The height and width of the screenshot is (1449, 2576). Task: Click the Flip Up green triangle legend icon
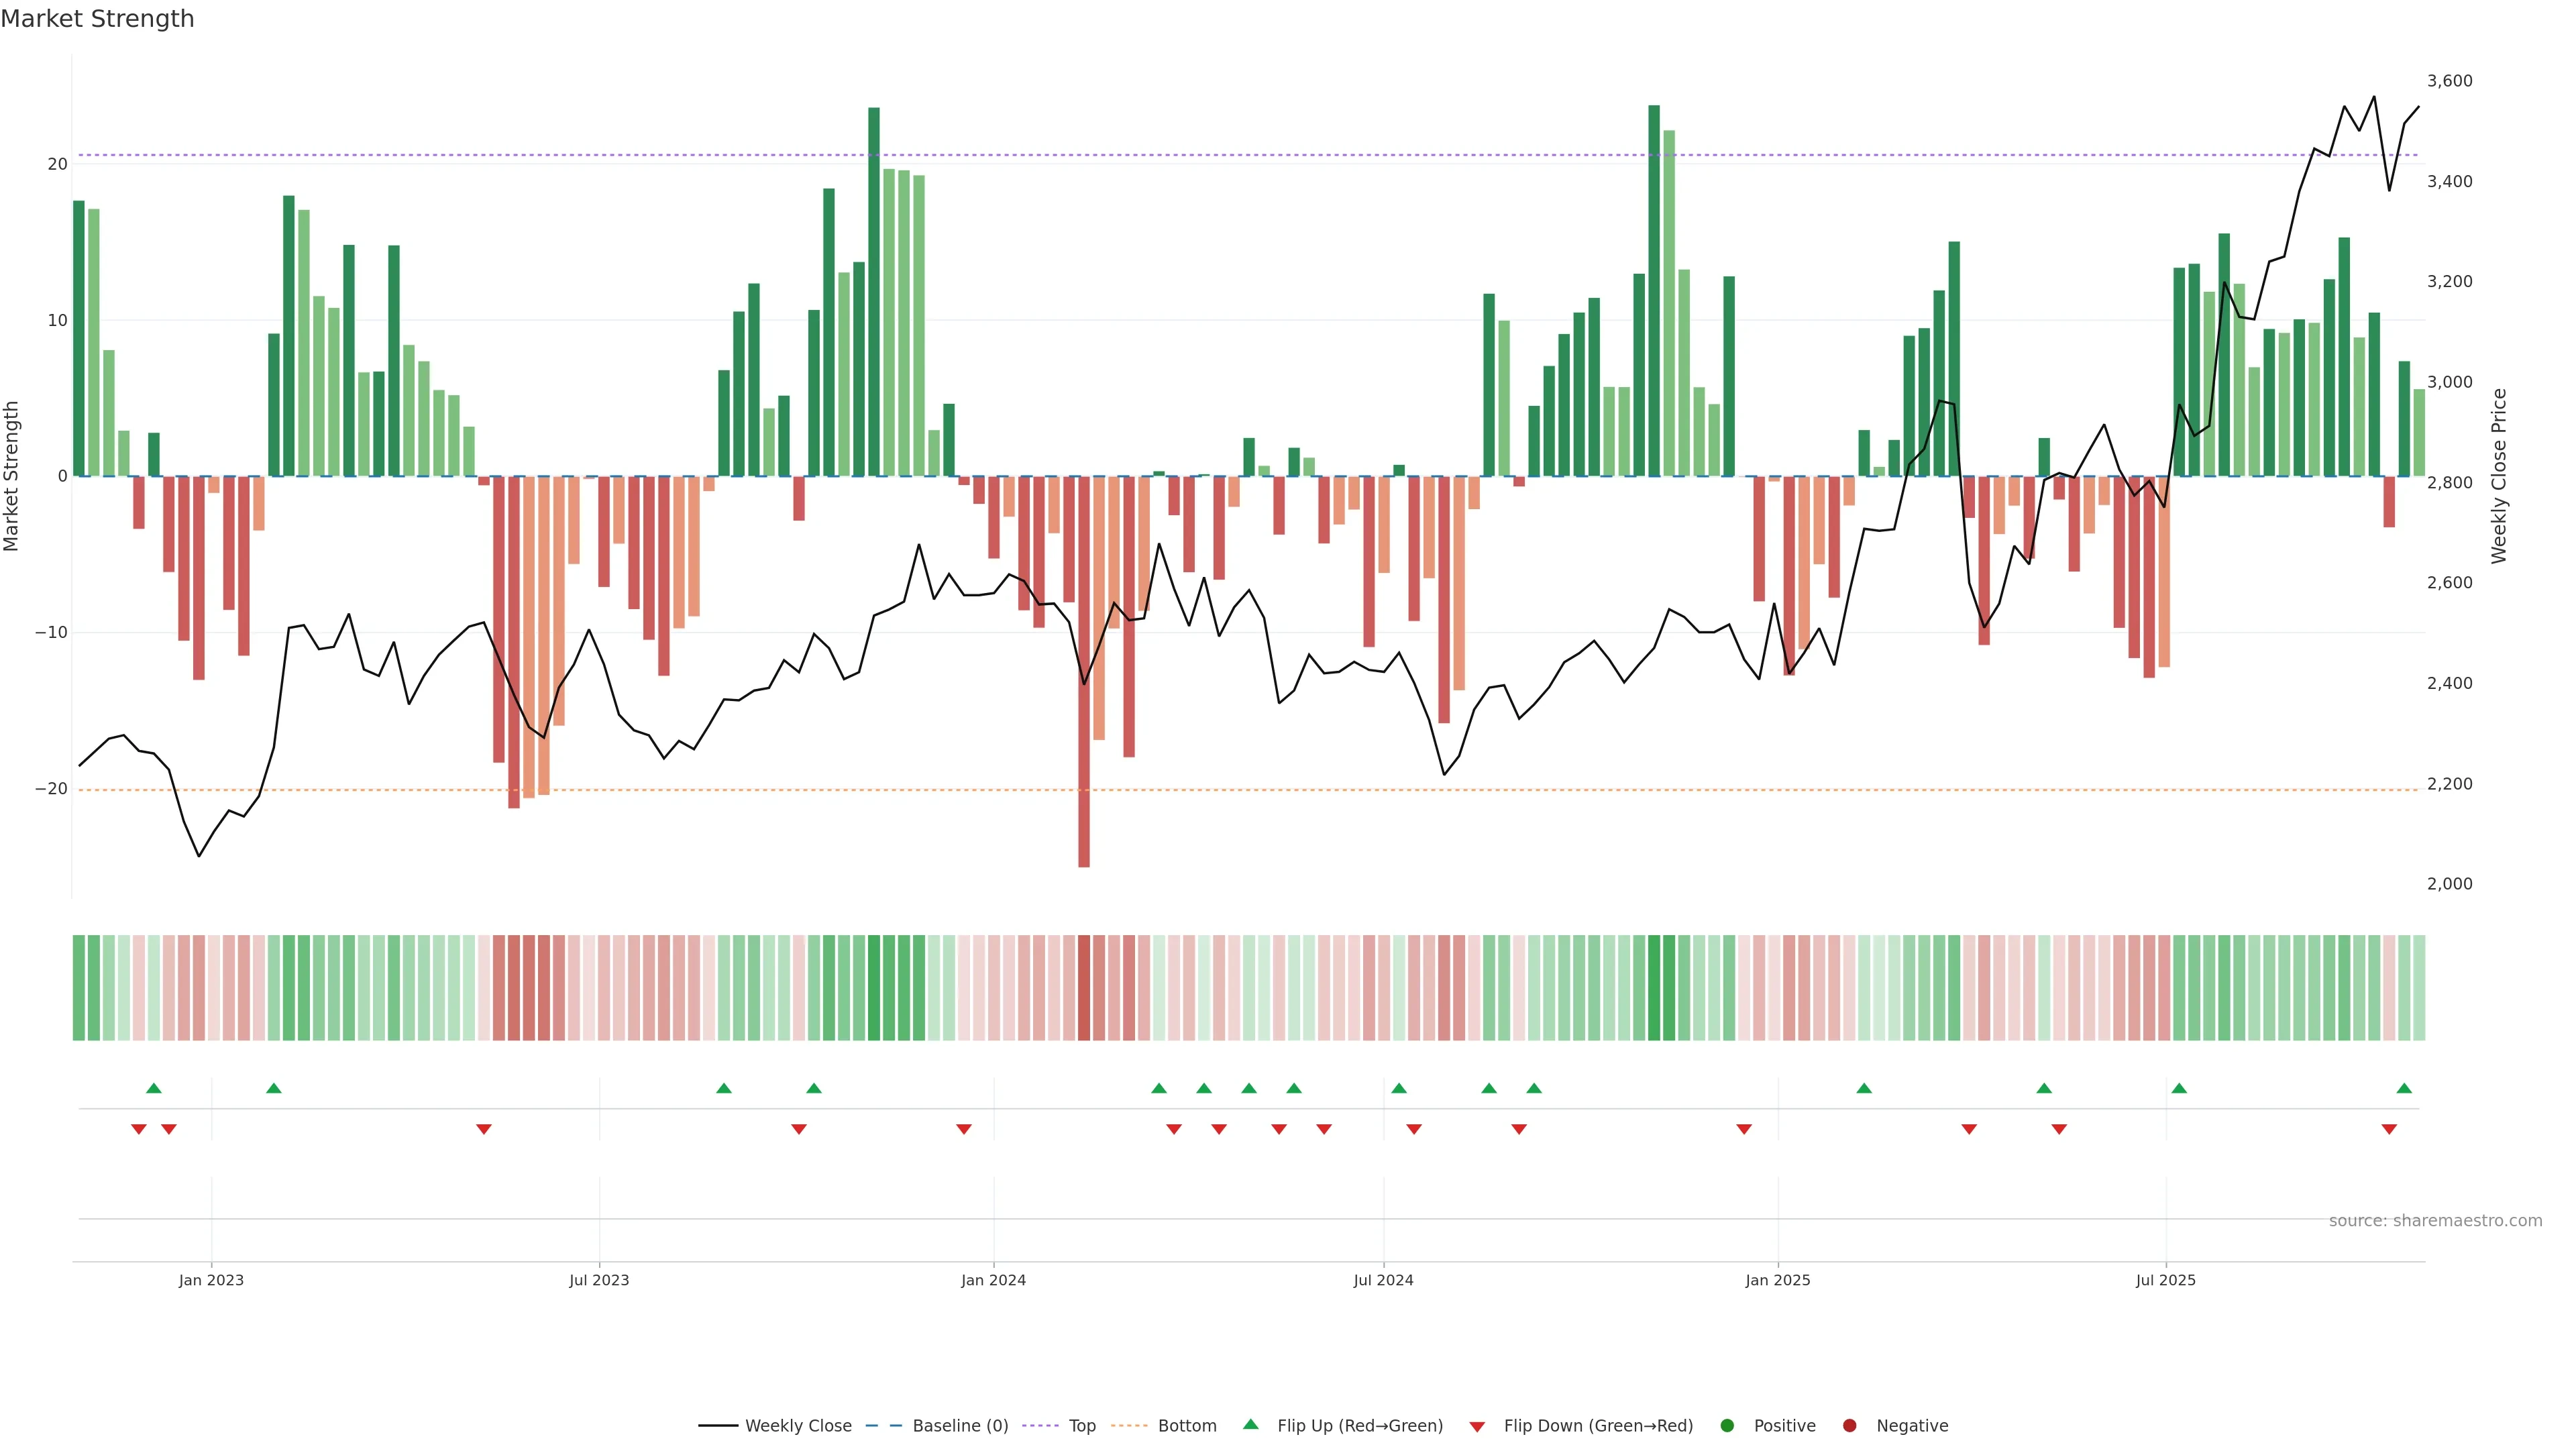point(1250,1425)
